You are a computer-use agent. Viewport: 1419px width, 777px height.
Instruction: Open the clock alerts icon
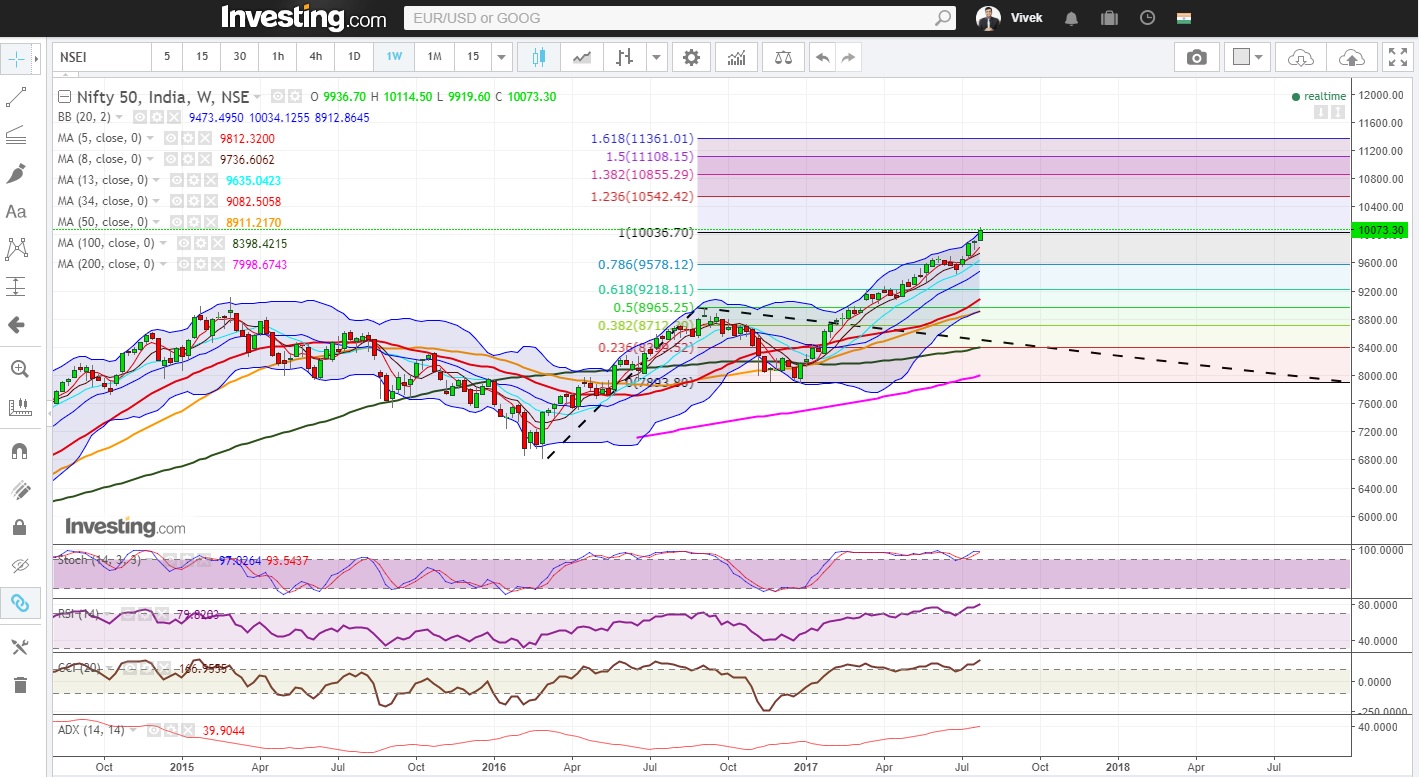1147,18
